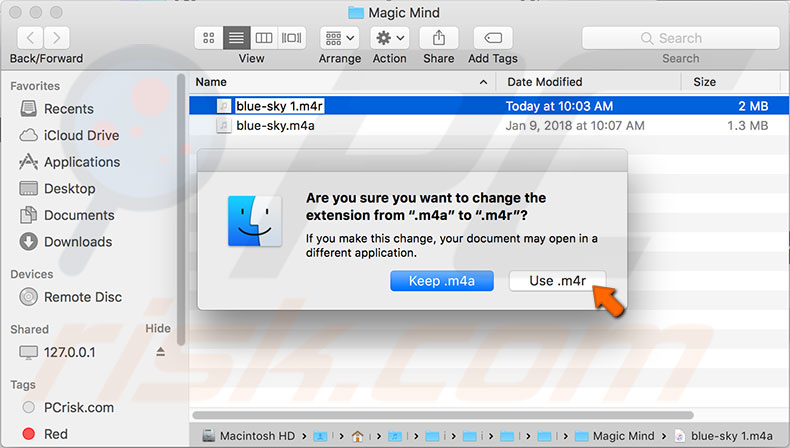Screen dimensions: 790x448
Task: Switch to column view
Action: click(264, 38)
